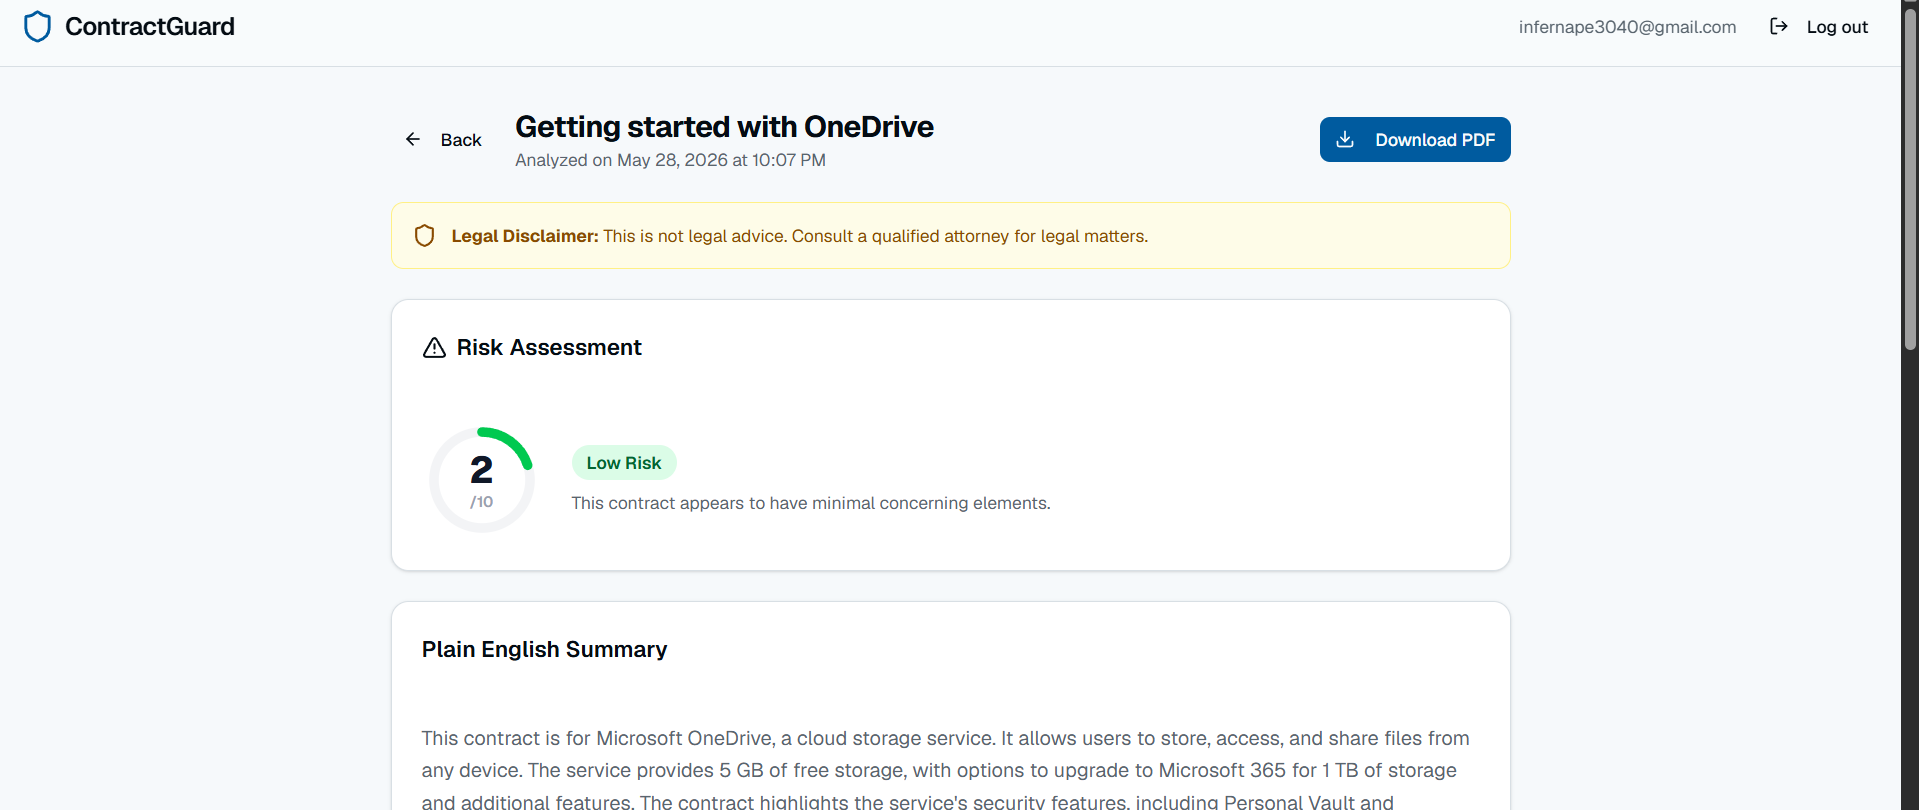Click the warning triangle icon beside Risk Assessment
The height and width of the screenshot is (810, 1919).
(434, 348)
